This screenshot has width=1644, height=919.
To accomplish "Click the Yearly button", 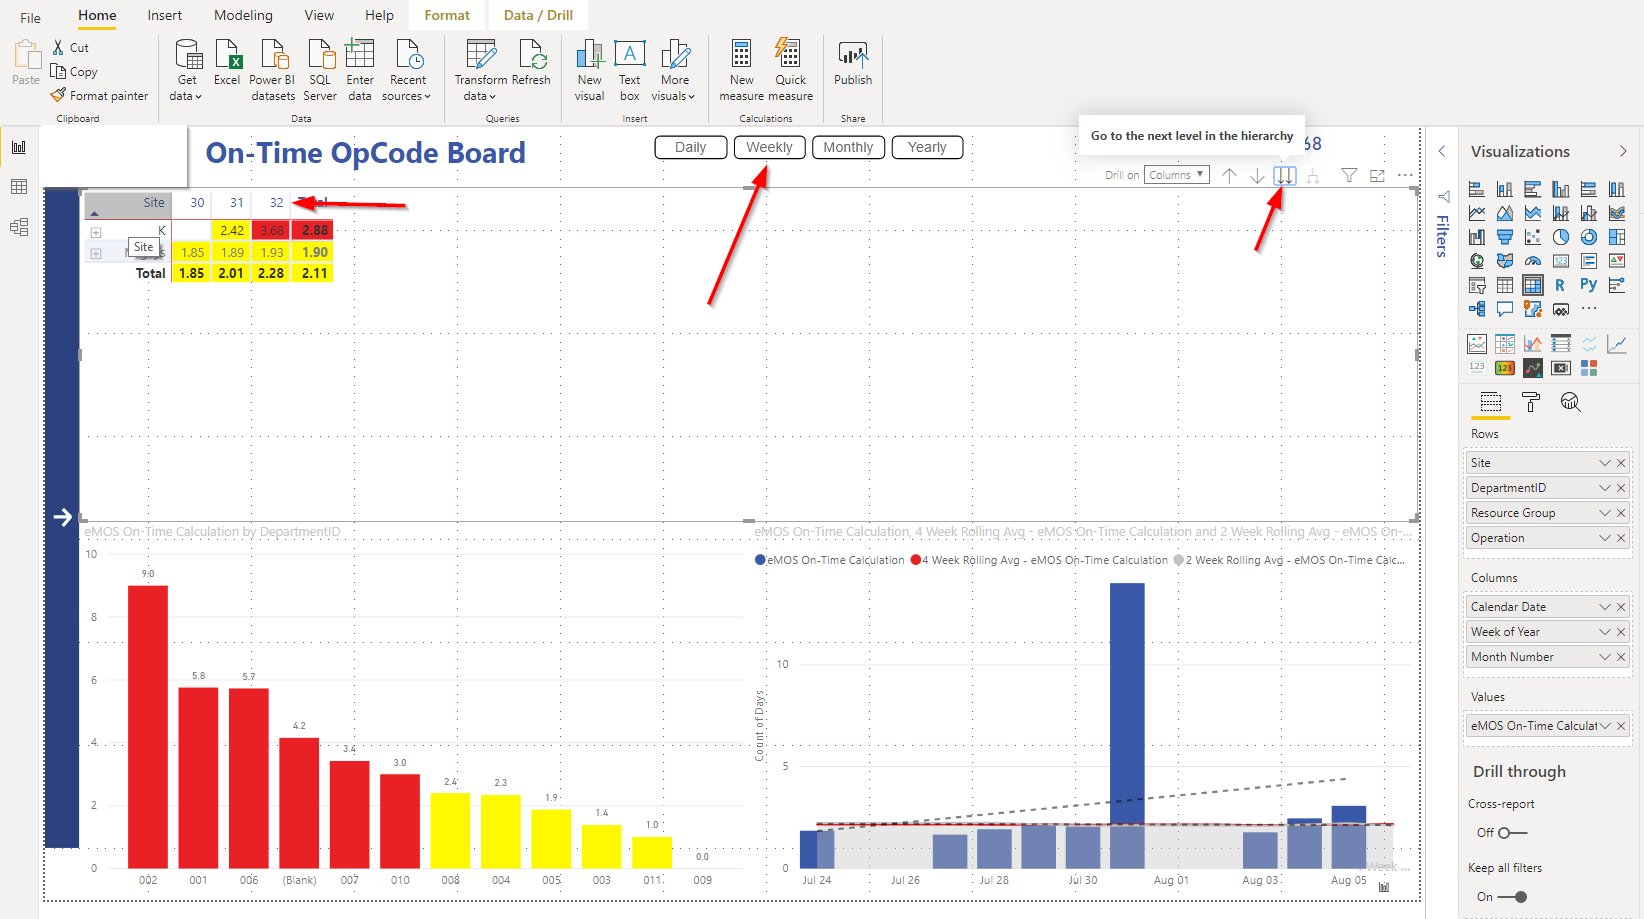I will point(927,147).
